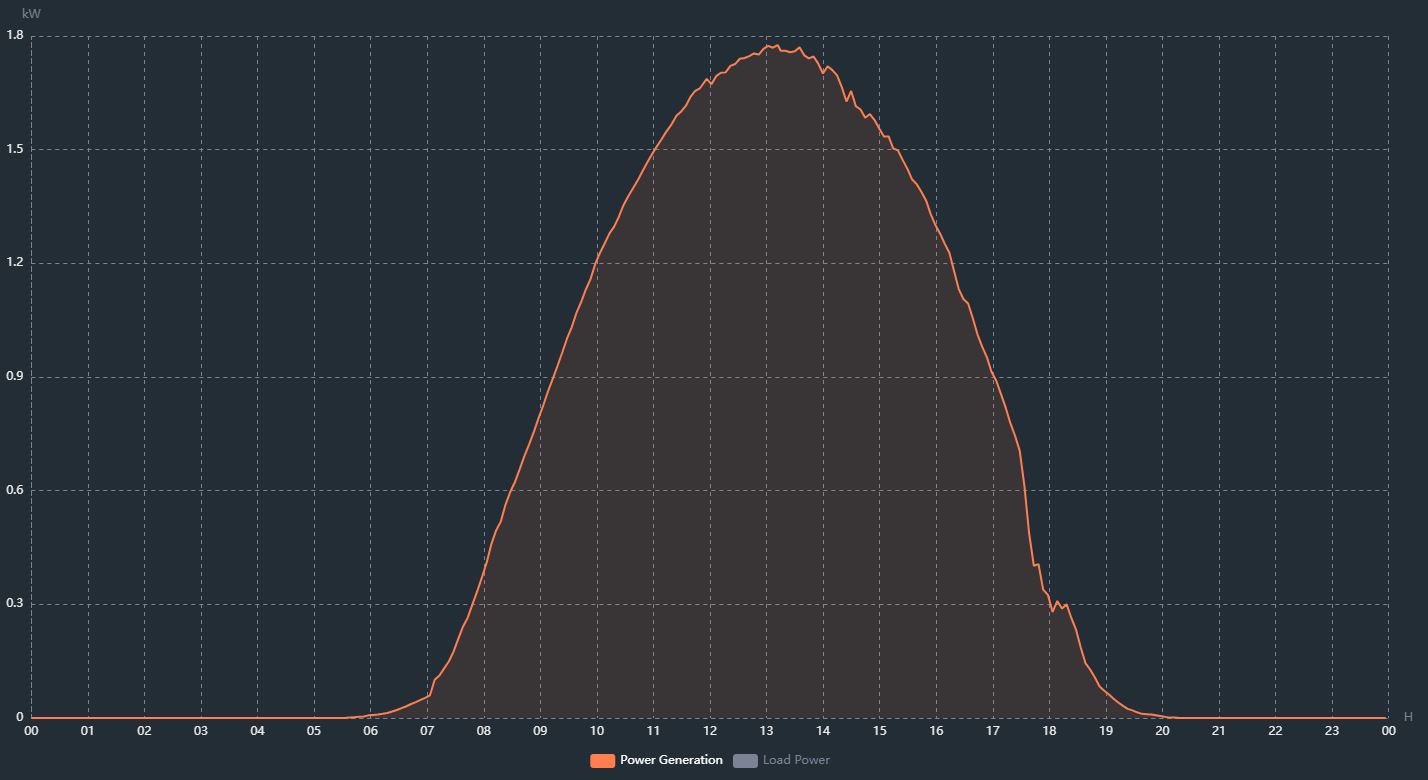1428x780 pixels.
Task: Click the gray Load Power color swatch
Action: pos(745,760)
